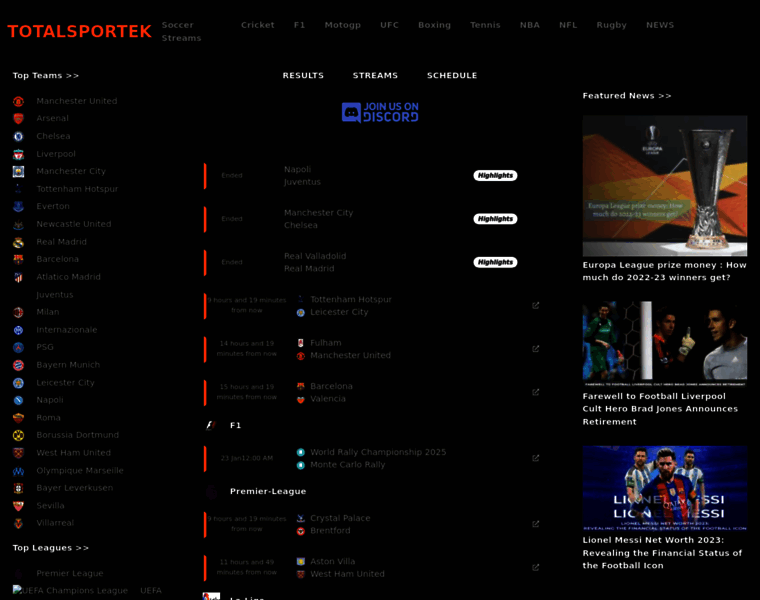Open external link icon for Monte Carlo Rally
The width and height of the screenshot is (760, 600).
point(536,458)
